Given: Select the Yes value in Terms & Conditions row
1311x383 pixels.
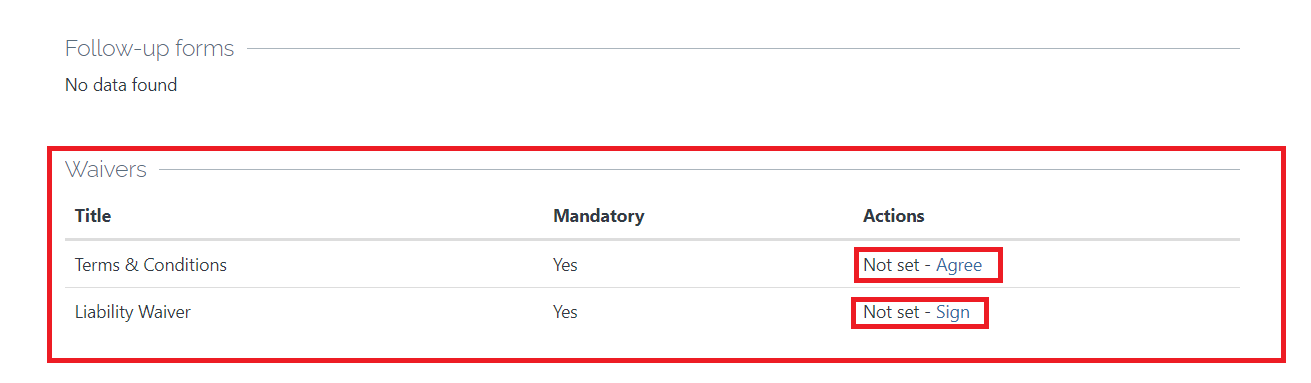Looking at the screenshot, I should click(565, 265).
